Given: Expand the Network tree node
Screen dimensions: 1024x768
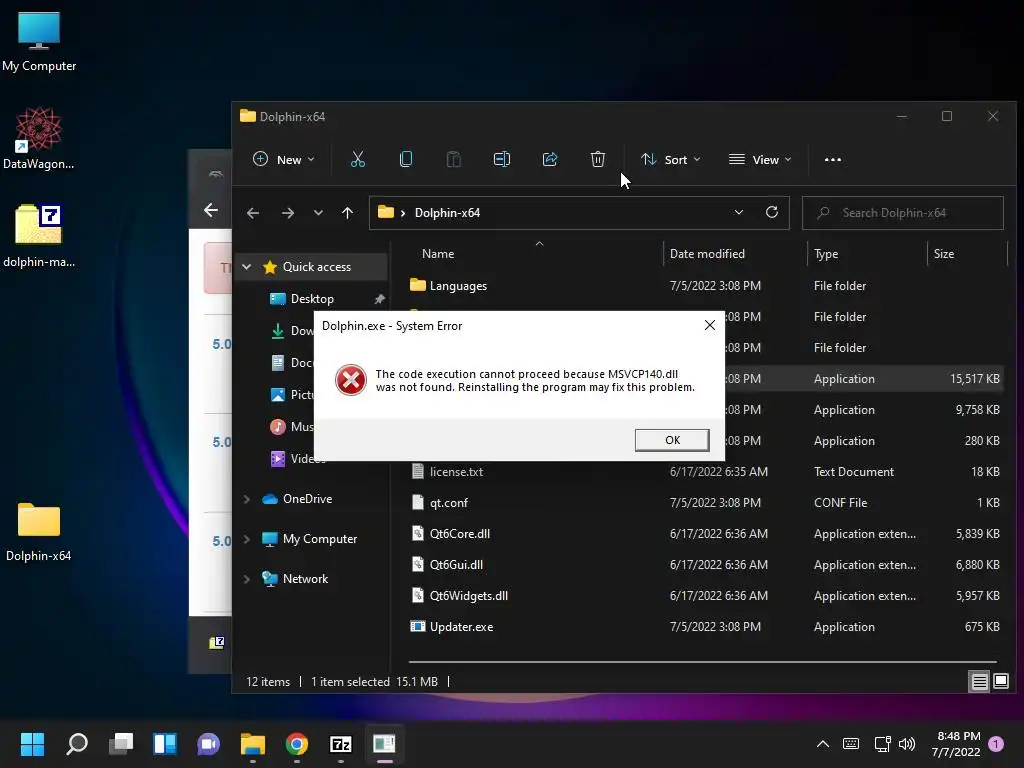Looking at the screenshot, I should coord(247,579).
